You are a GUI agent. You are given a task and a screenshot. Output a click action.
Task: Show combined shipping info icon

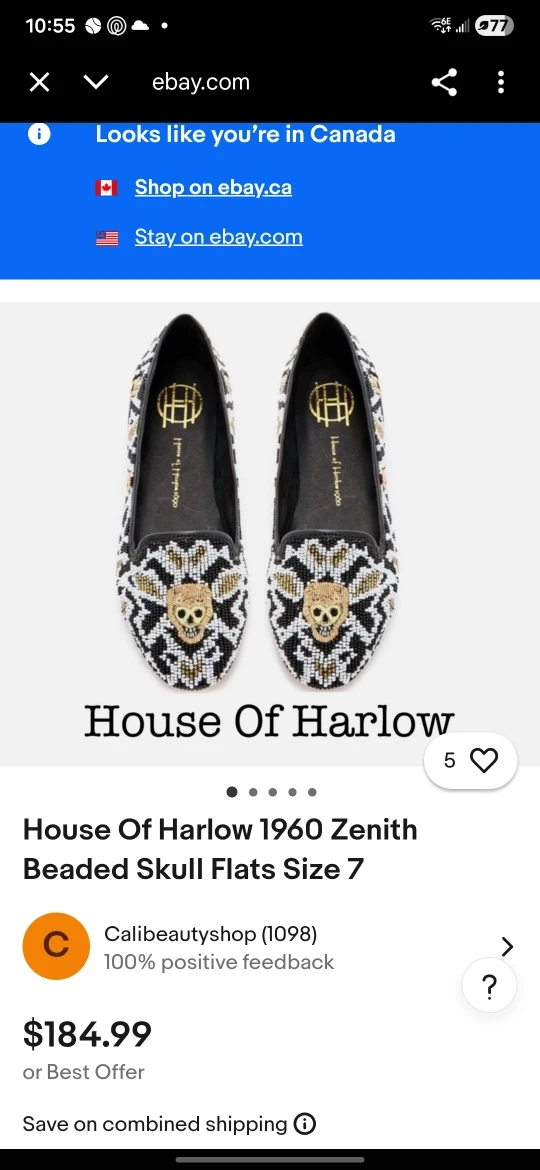[304, 1124]
